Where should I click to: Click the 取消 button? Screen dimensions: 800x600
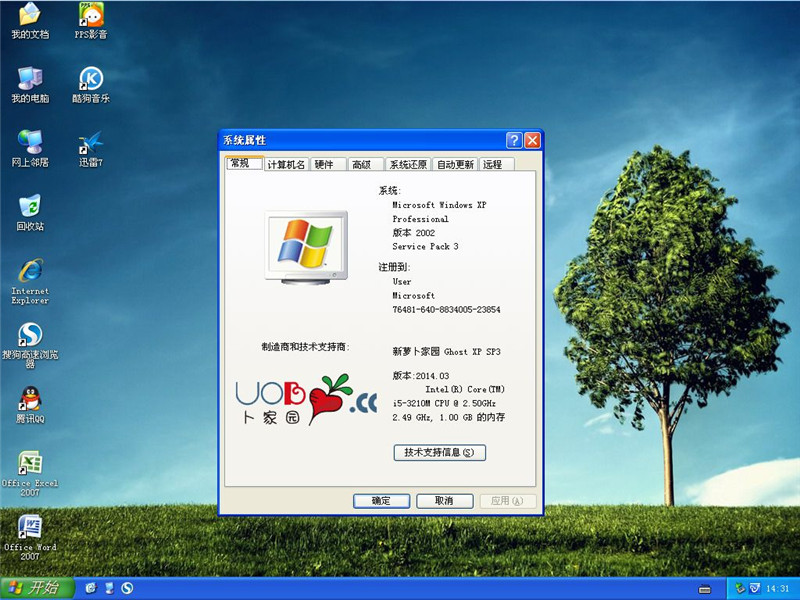(x=444, y=501)
